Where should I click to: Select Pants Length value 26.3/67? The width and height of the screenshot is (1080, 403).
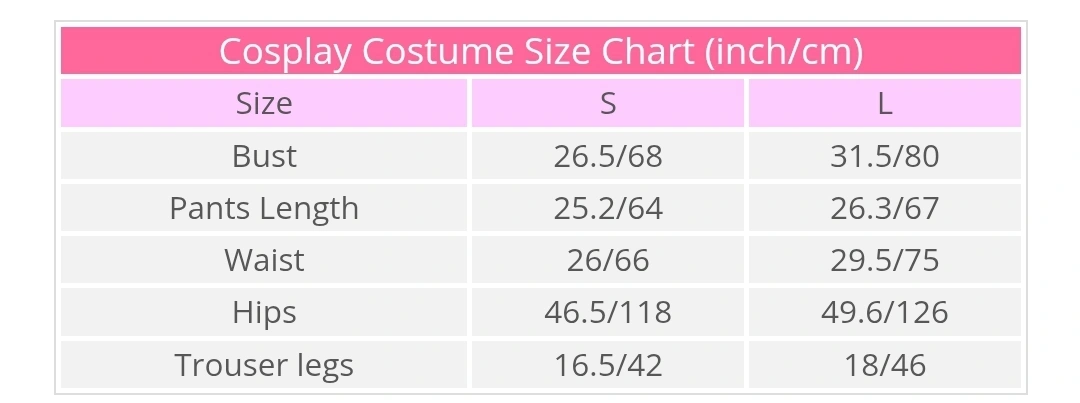[x=884, y=208]
